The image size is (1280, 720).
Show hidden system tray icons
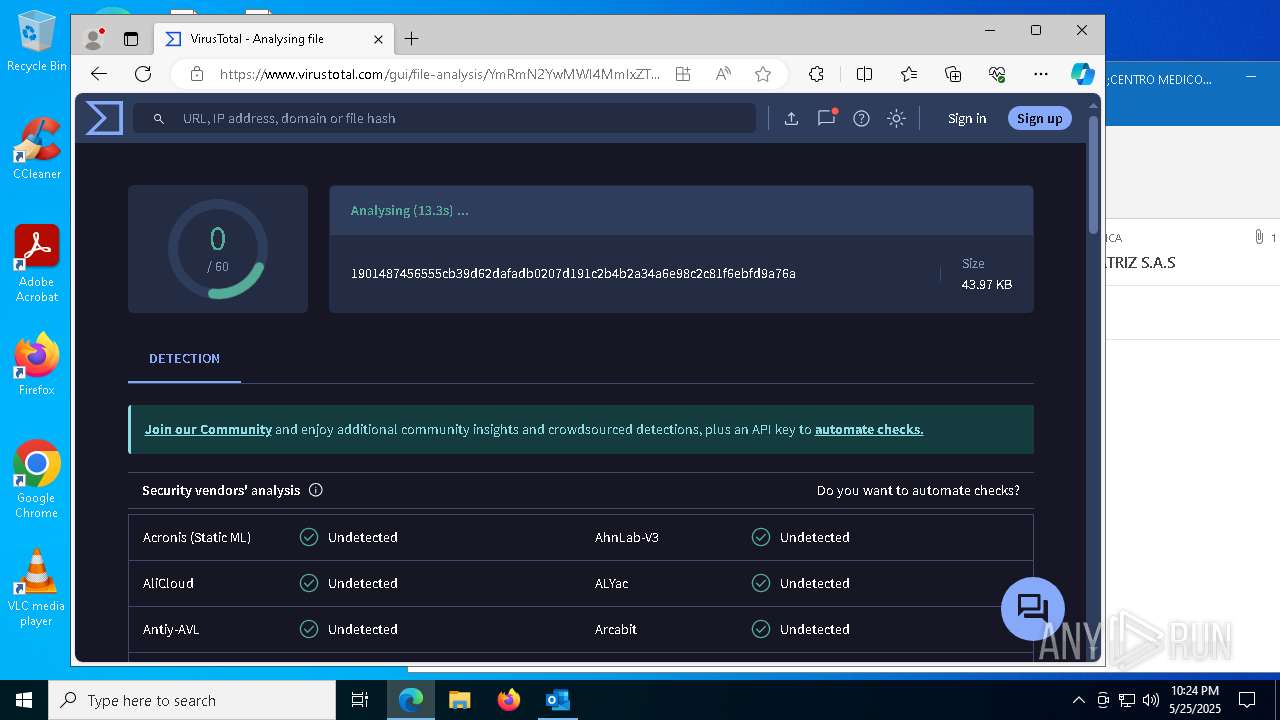1078,700
